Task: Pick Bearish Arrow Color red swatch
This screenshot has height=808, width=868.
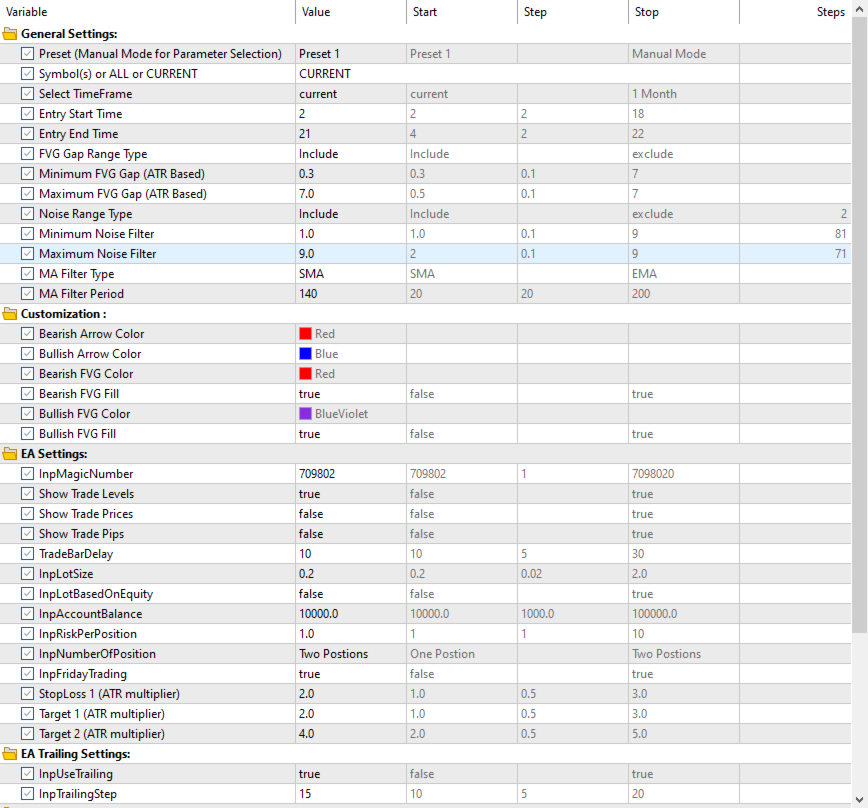Action: (x=305, y=334)
